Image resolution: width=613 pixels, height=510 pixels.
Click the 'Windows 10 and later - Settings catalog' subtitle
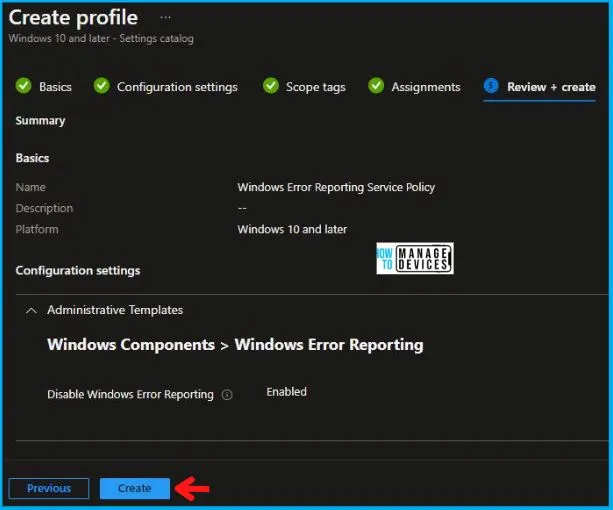click(101, 38)
